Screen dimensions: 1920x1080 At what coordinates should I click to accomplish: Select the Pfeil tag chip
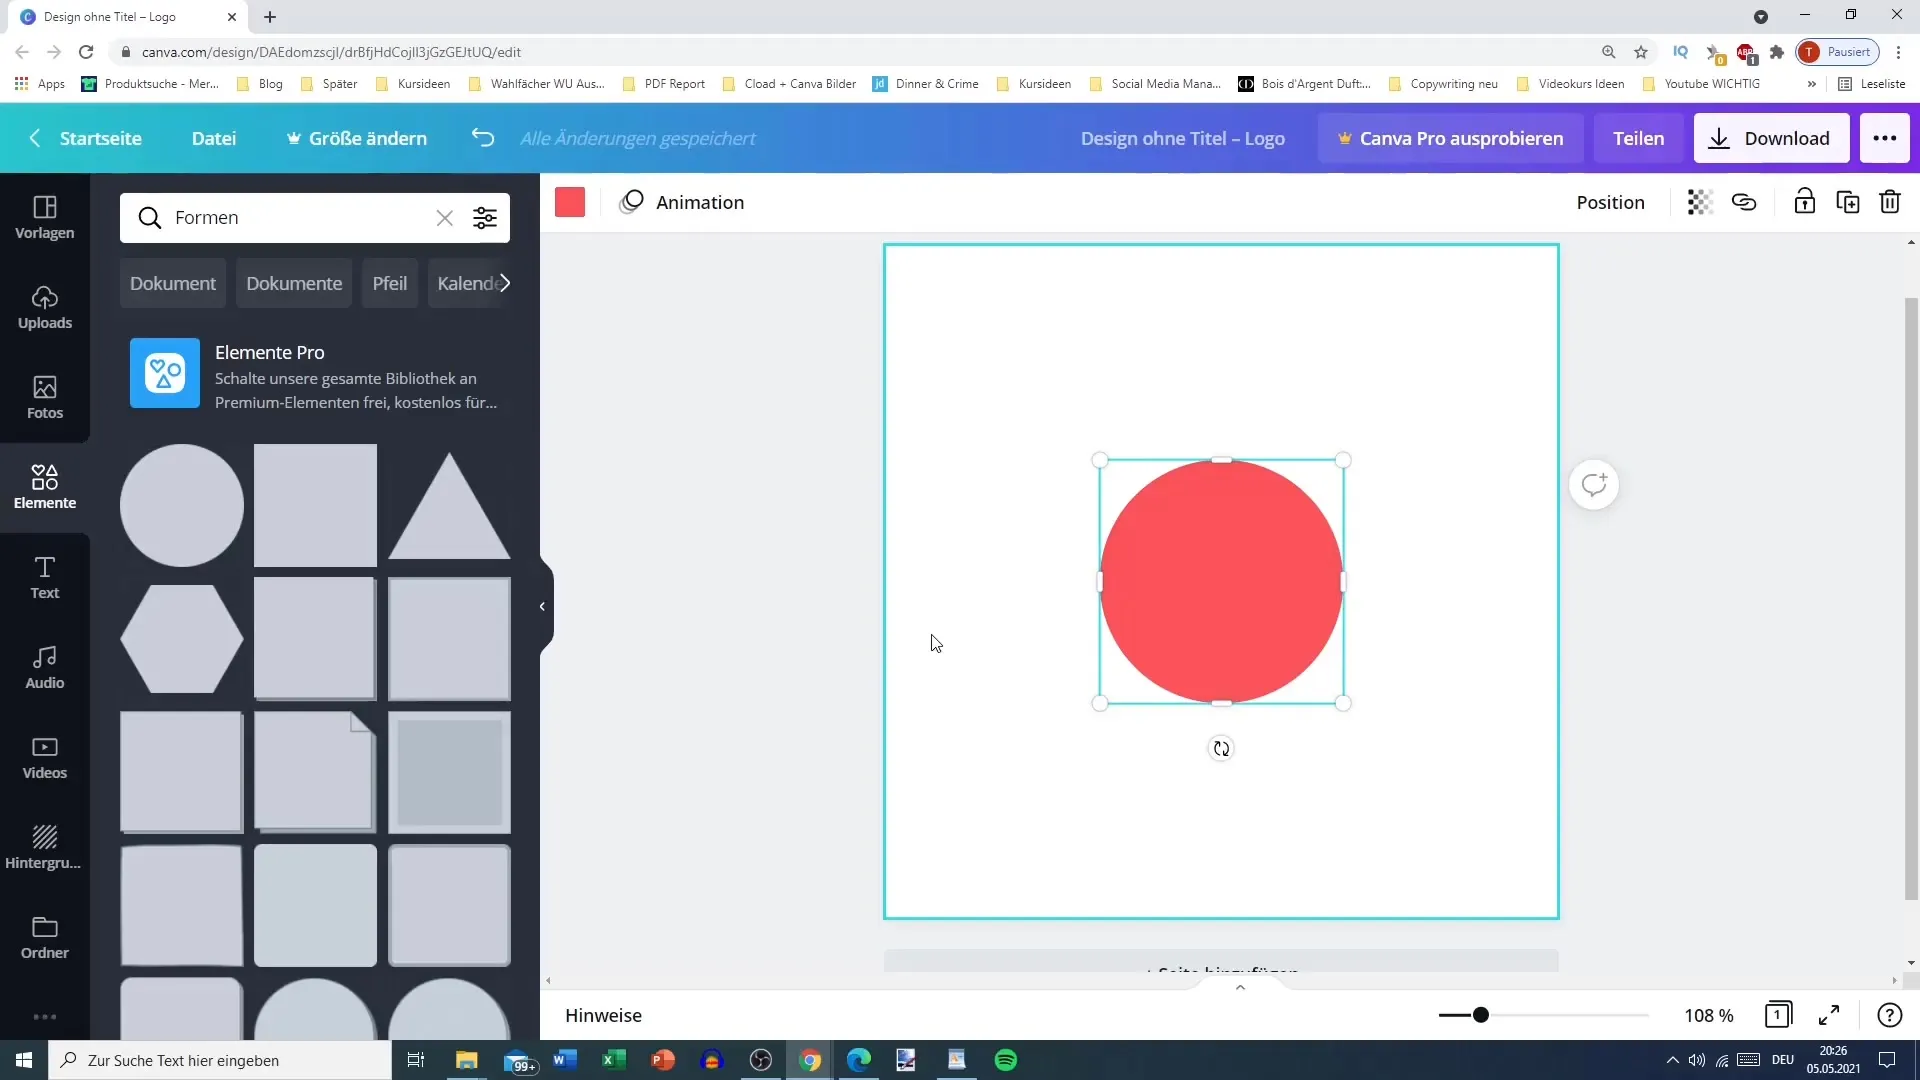coord(390,283)
